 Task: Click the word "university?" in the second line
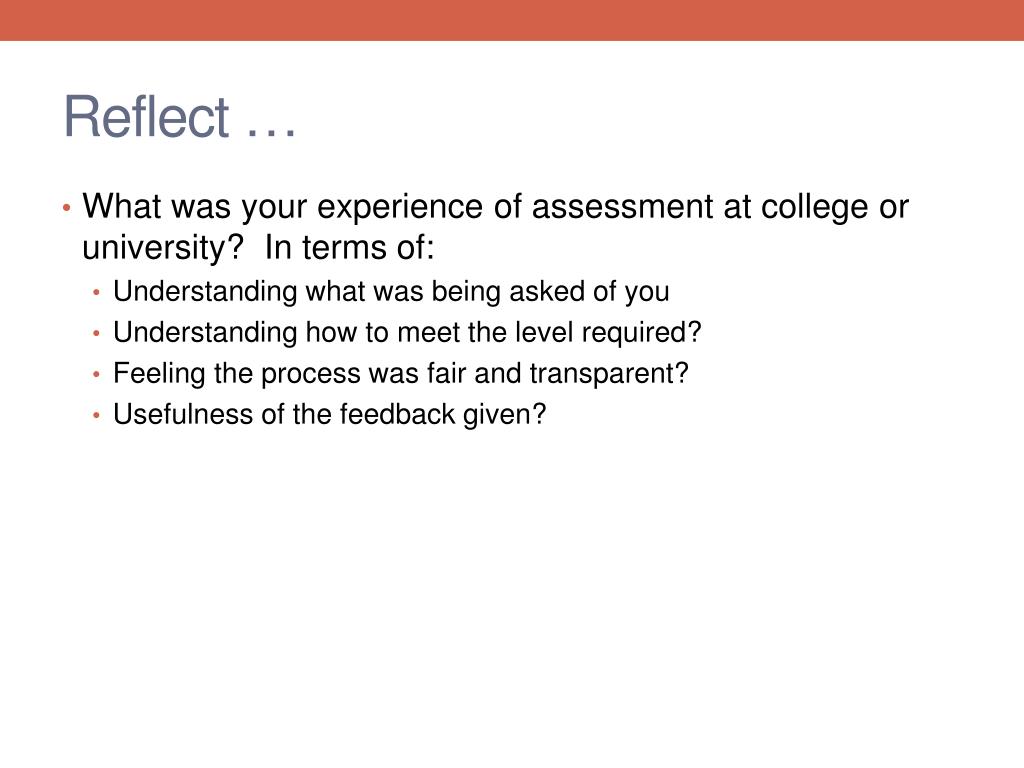163,249
